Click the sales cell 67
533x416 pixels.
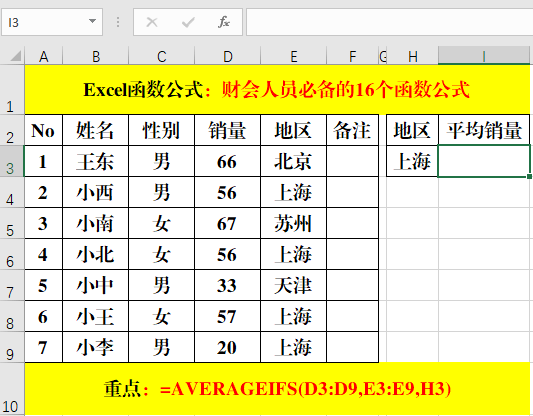(x=227, y=223)
